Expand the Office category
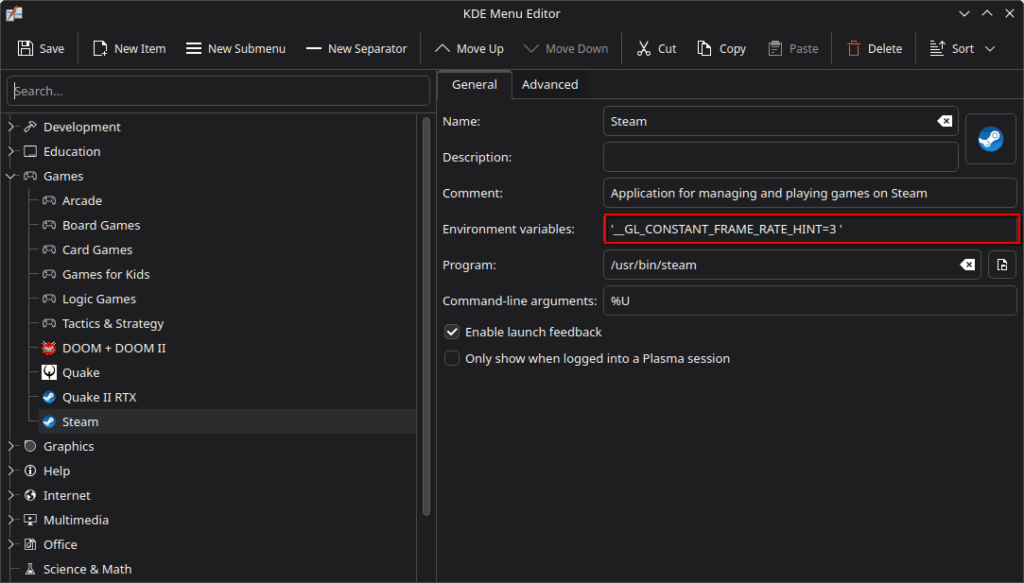Viewport: 1024px width, 583px height. tap(10, 544)
